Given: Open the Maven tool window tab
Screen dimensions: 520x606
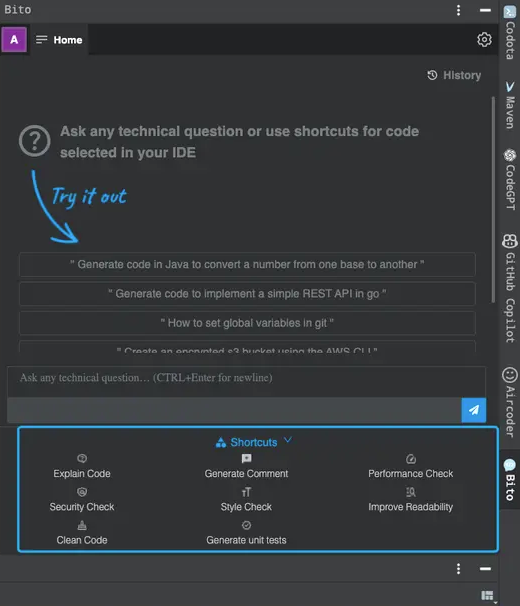Looking at the screenshot, I should pyautogui.click(x=510, y=104).
